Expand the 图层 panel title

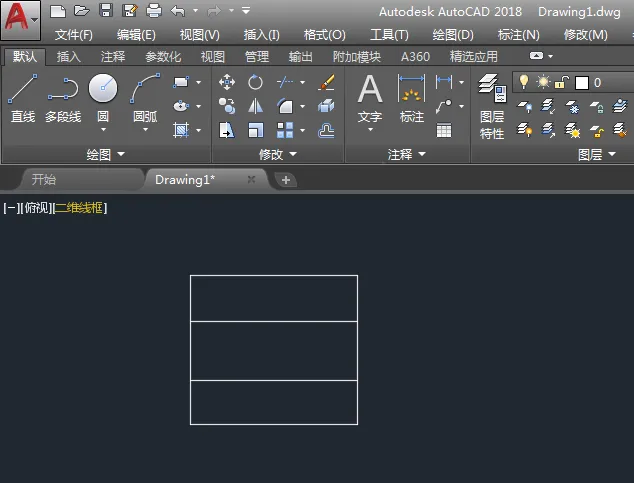[597, 154]
